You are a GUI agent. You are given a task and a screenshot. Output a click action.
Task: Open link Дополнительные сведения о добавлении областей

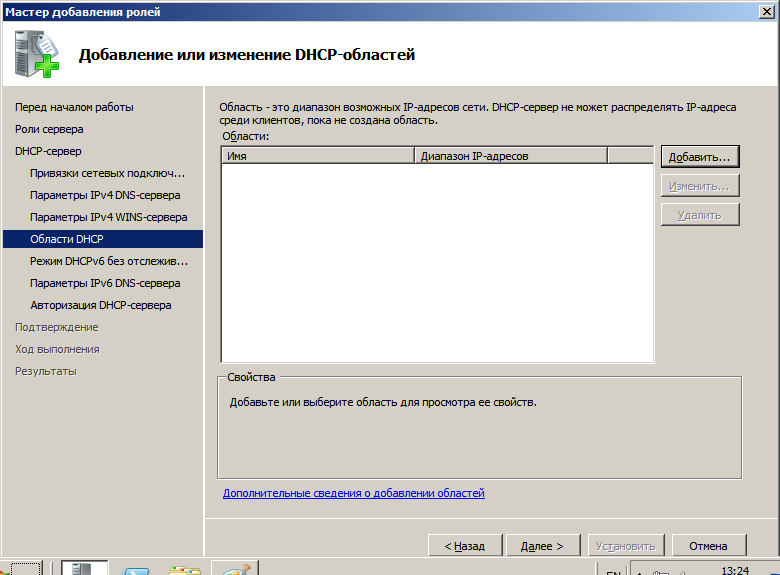pyautogui.click(x=354, y=493)
